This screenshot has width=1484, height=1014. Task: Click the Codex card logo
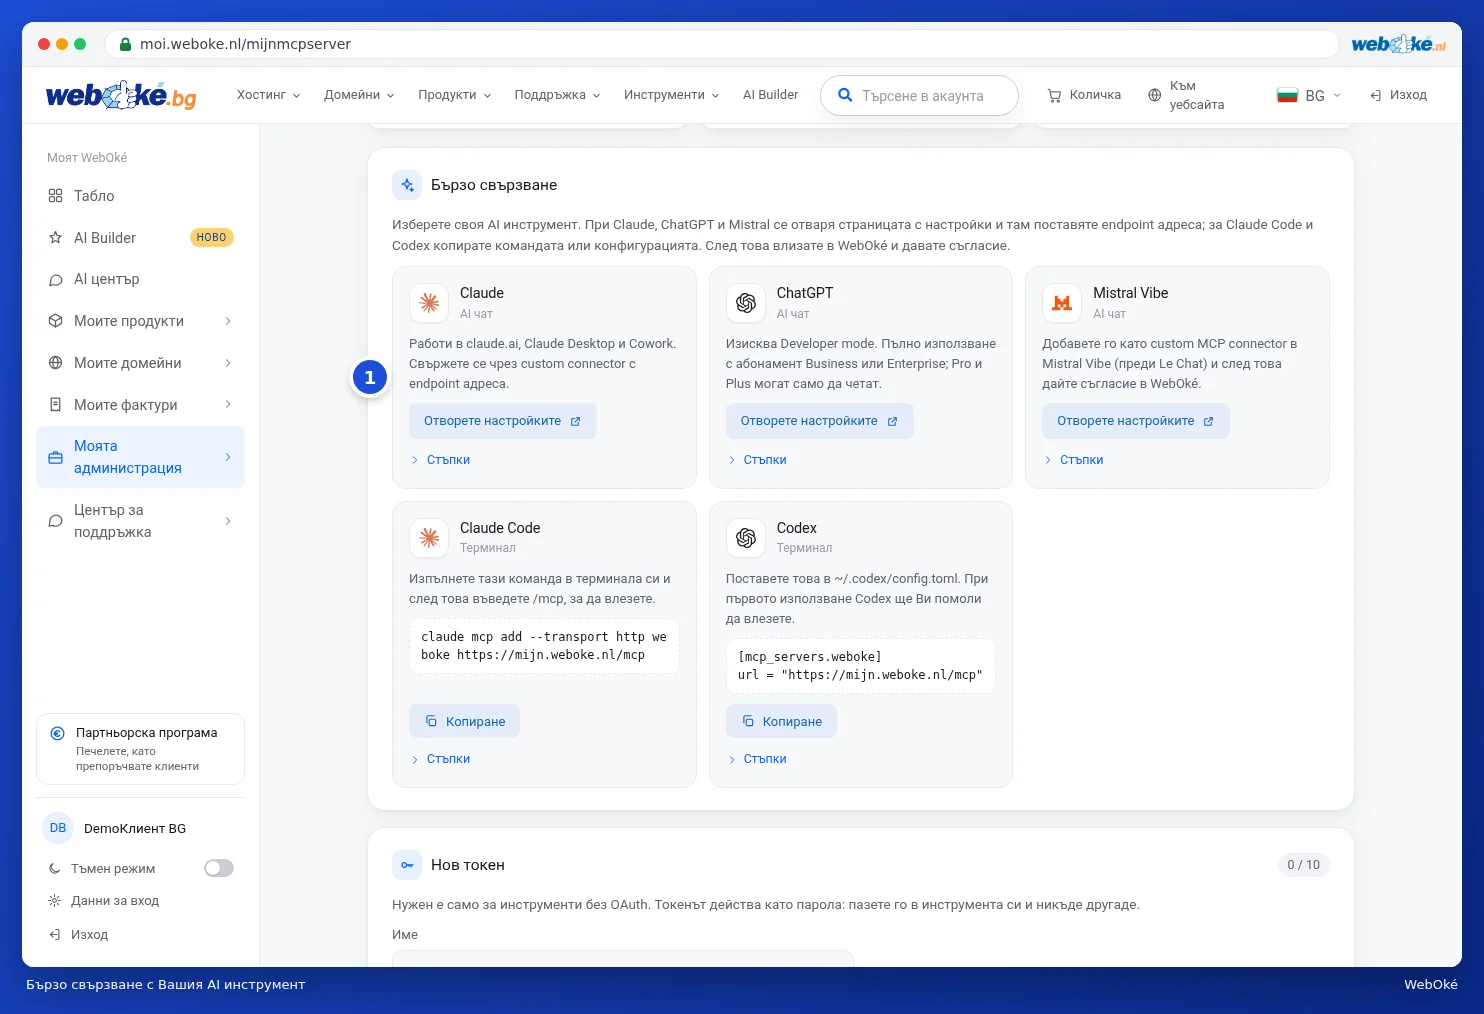coord(746,538)
